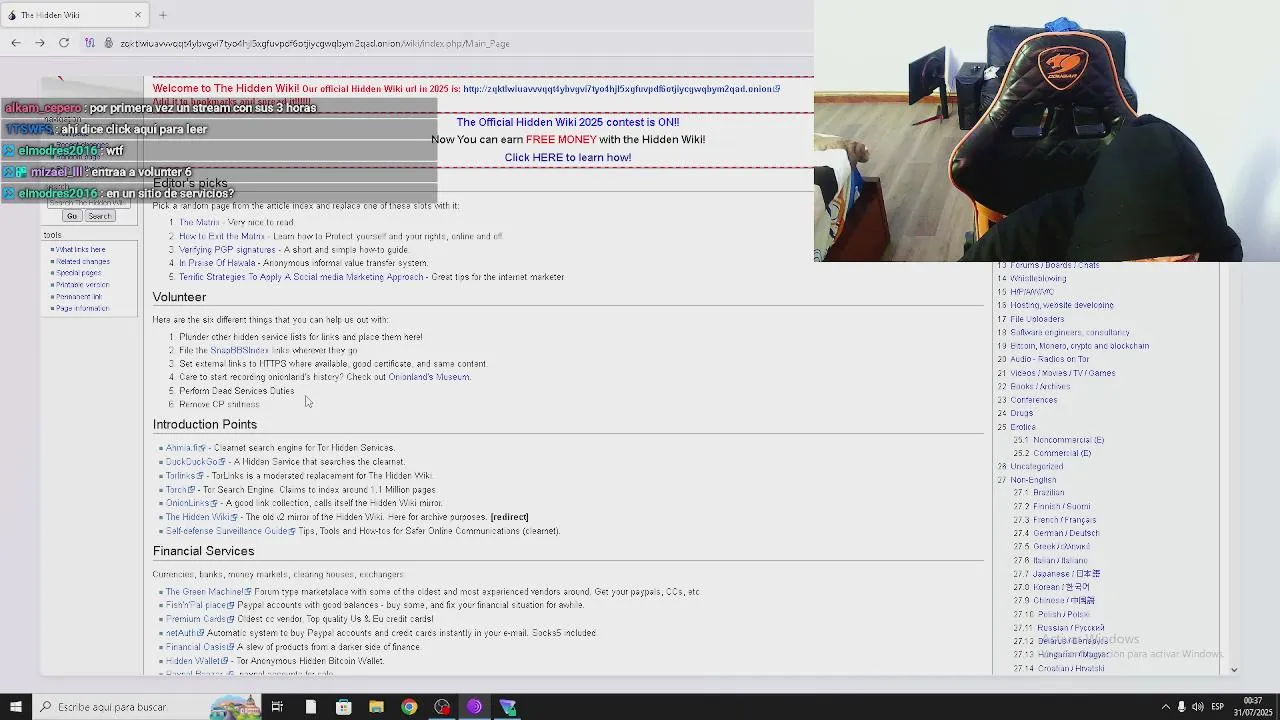Jump to Books / Archives contents entry
Viewport: 1280px width, 720px height.
point(1040,386)
